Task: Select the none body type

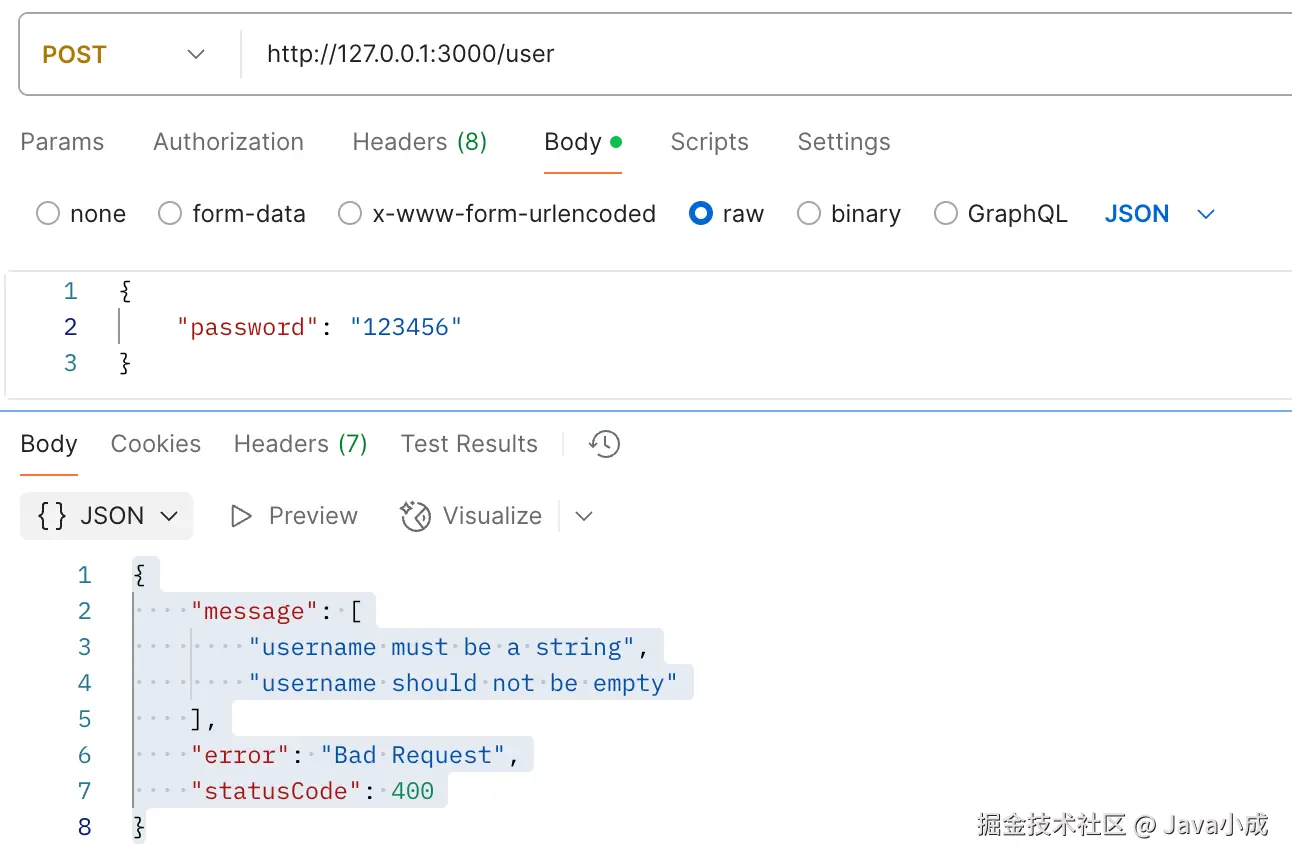Action: tap(48, 214)
